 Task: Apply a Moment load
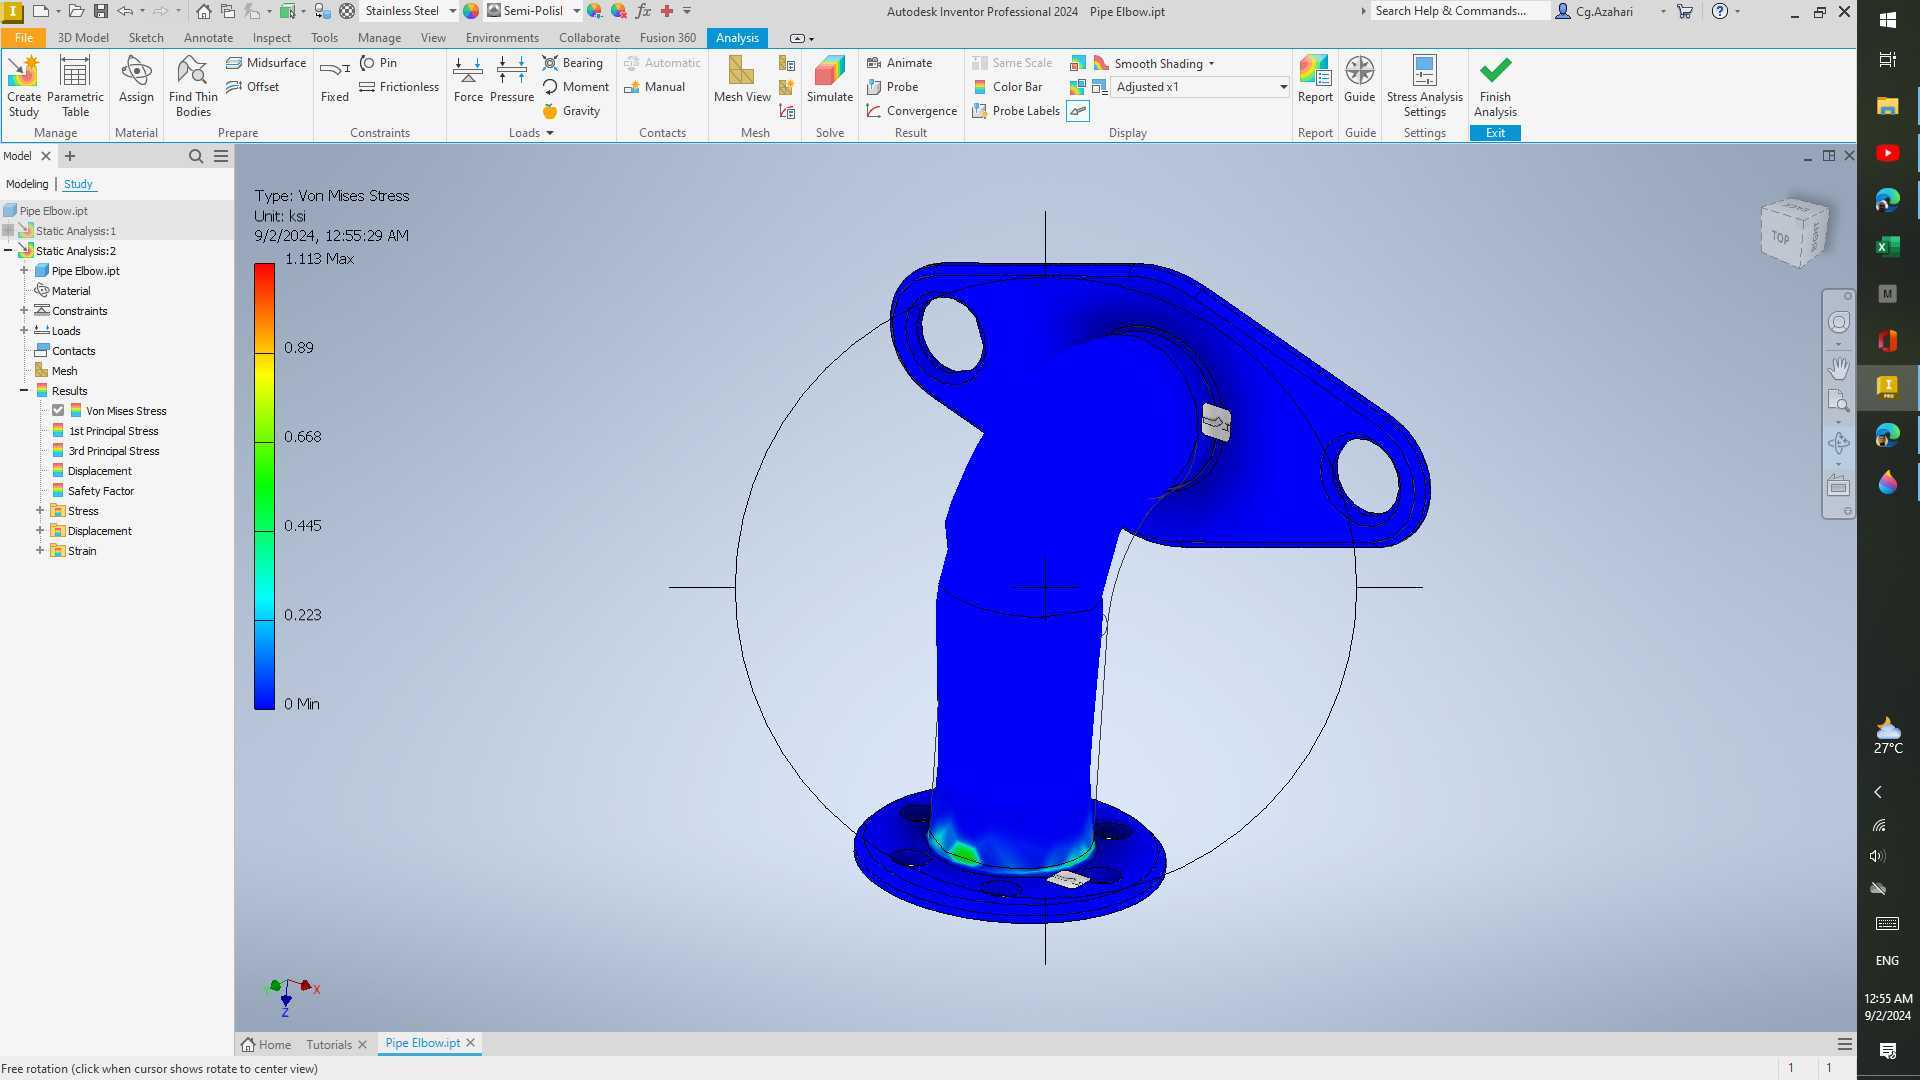pos(575,86)
